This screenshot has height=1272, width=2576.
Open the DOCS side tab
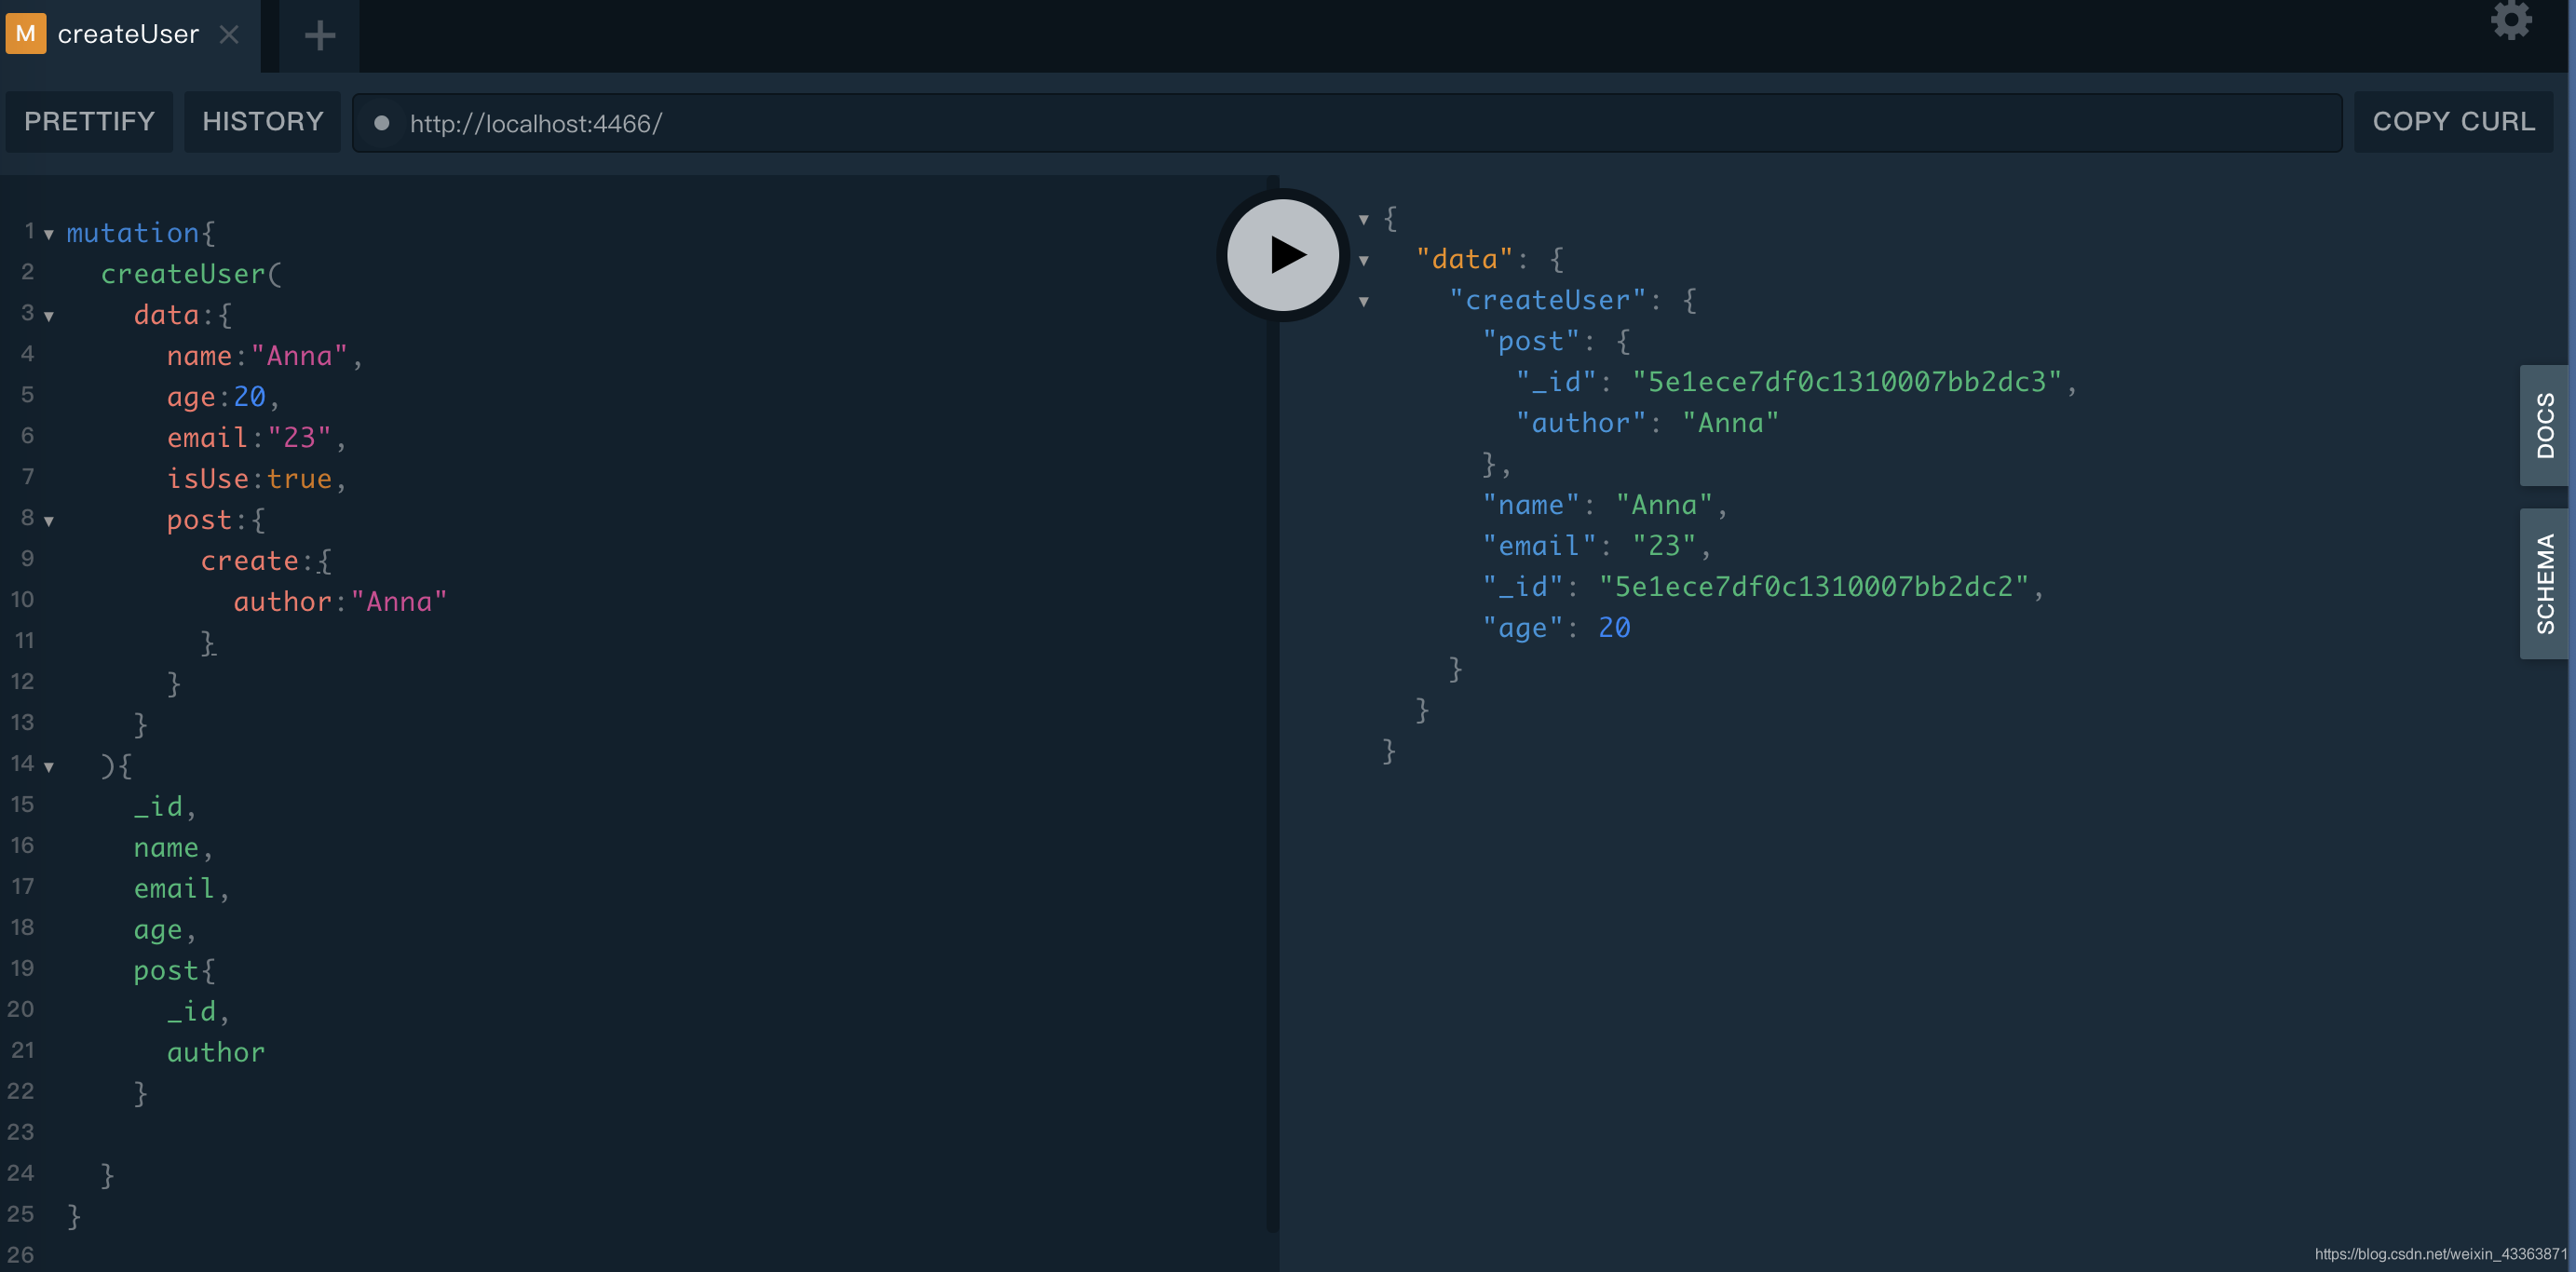point(2545,426)
